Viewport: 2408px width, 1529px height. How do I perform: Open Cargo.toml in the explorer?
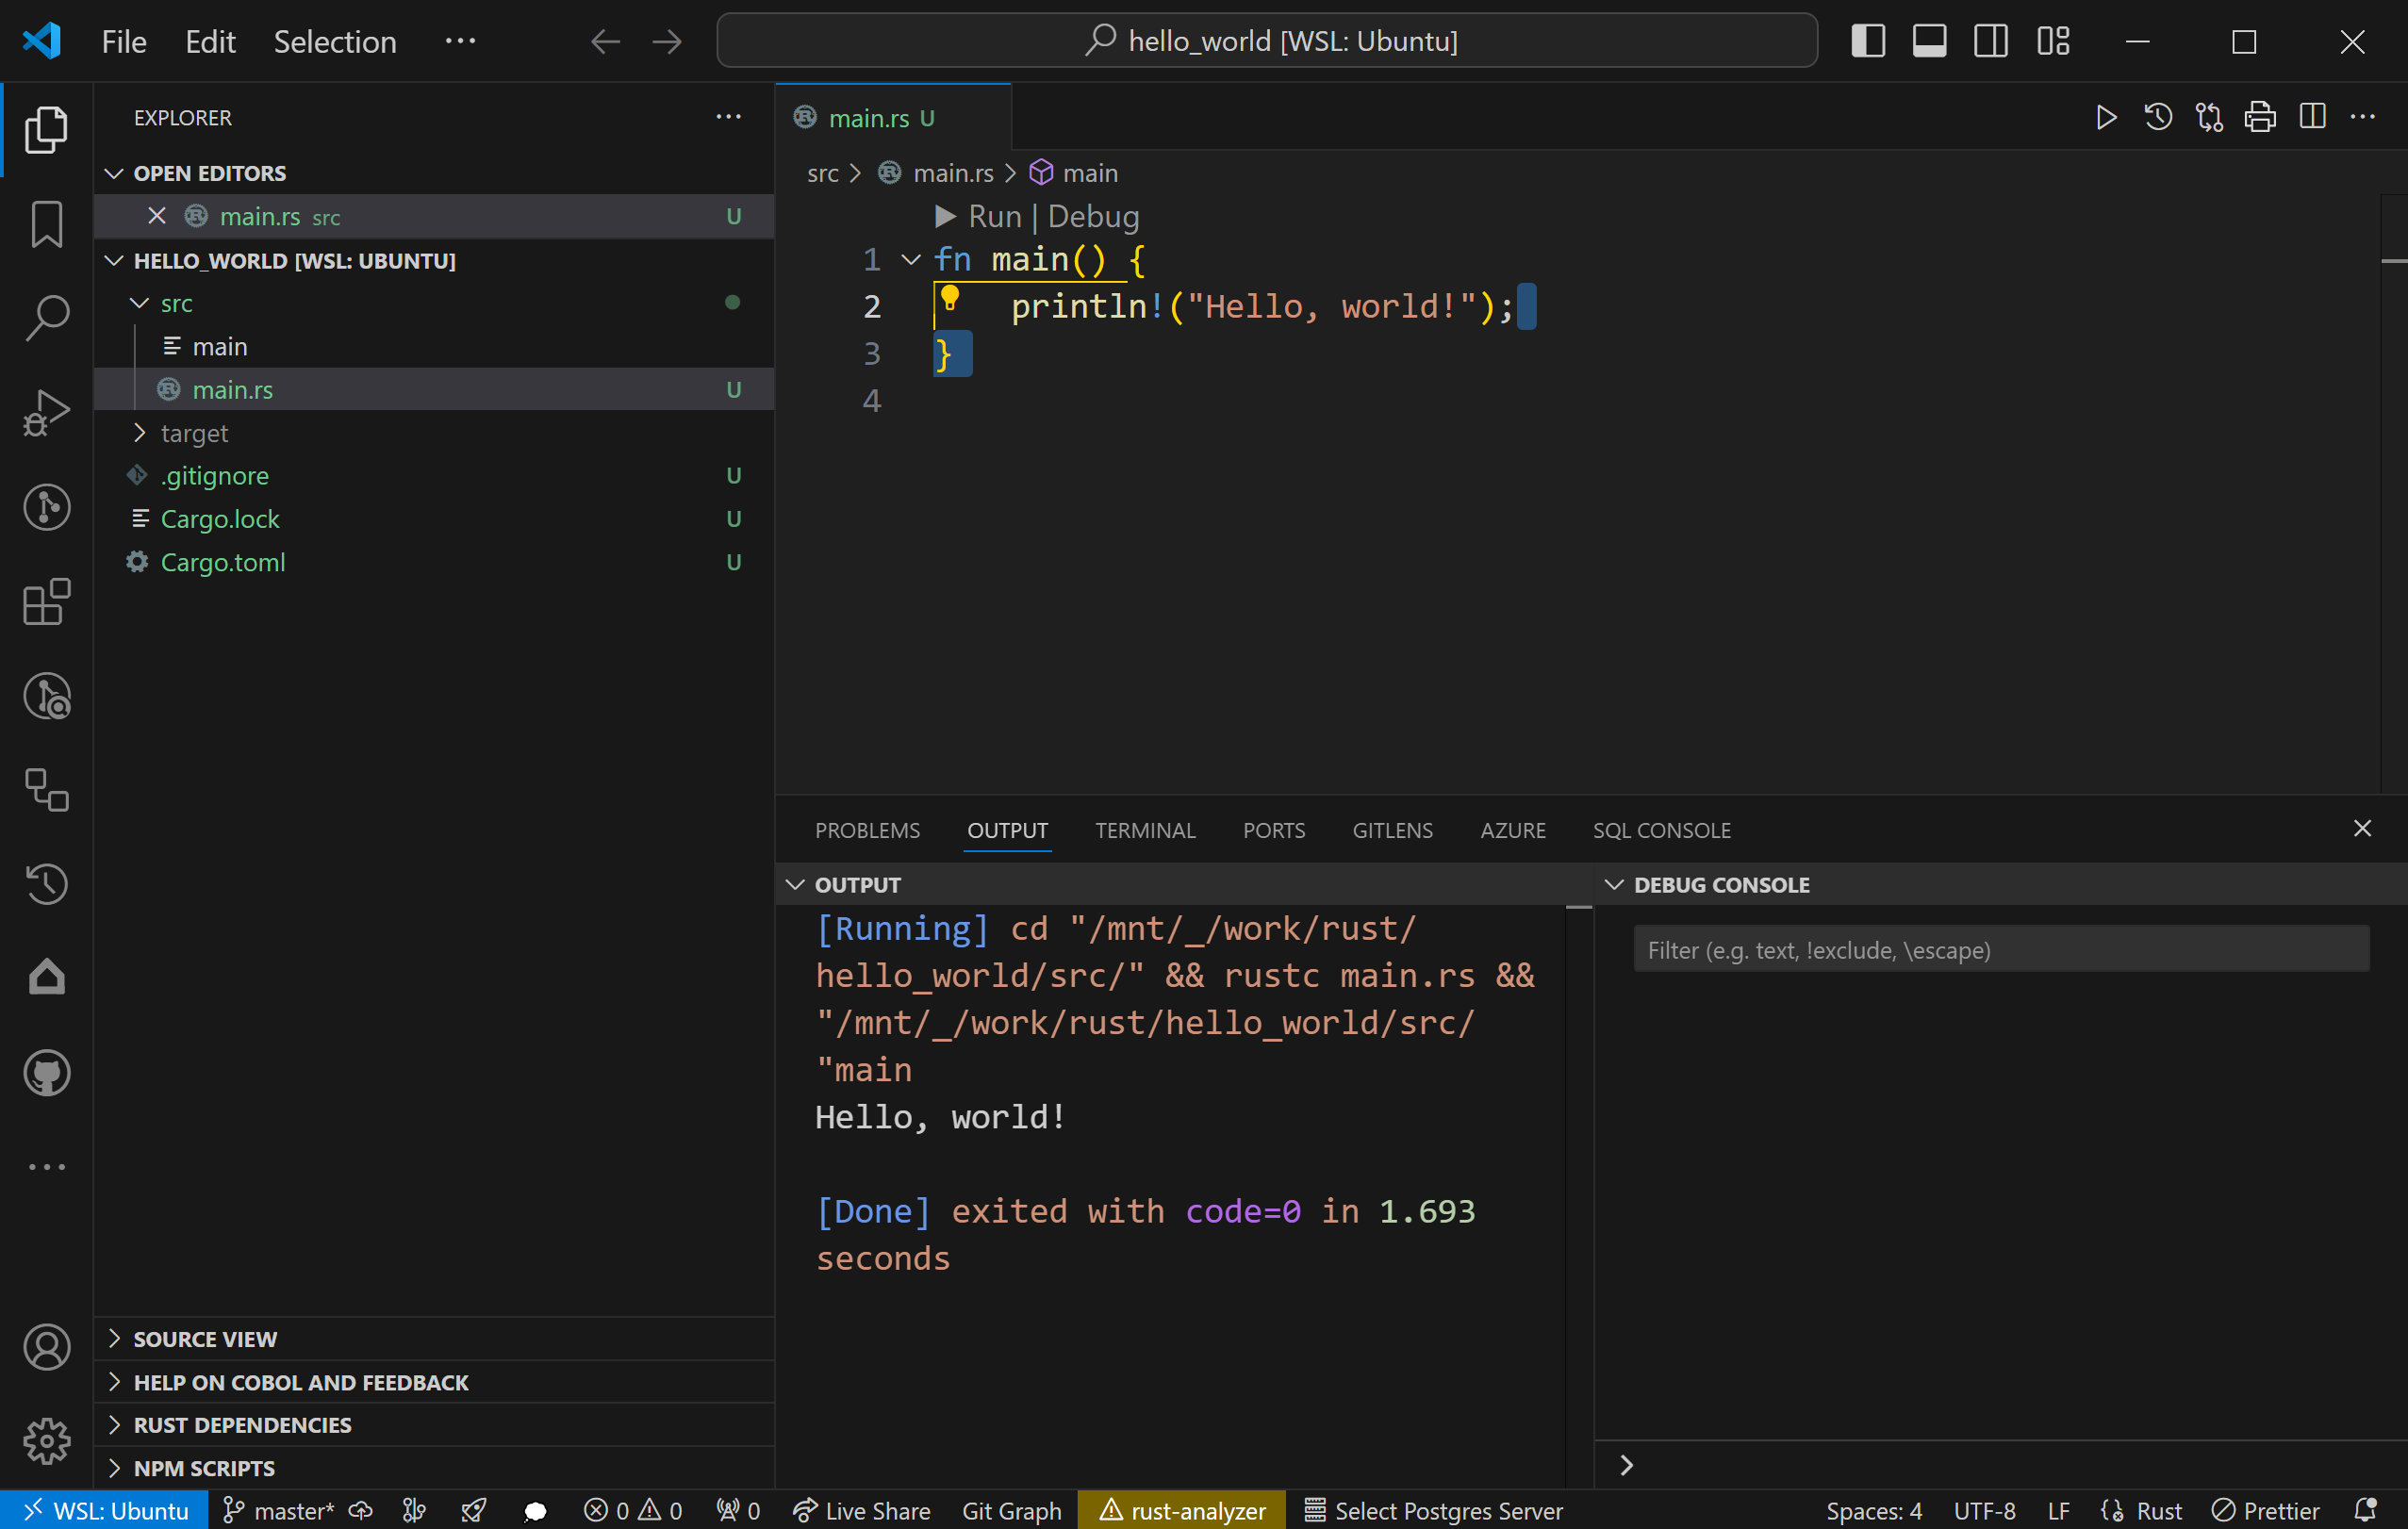pos(222,562)
